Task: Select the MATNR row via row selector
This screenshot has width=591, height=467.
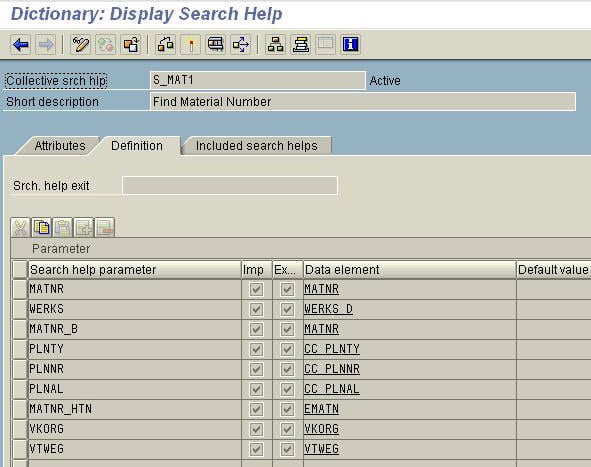Action: click(x=20, y=289)
